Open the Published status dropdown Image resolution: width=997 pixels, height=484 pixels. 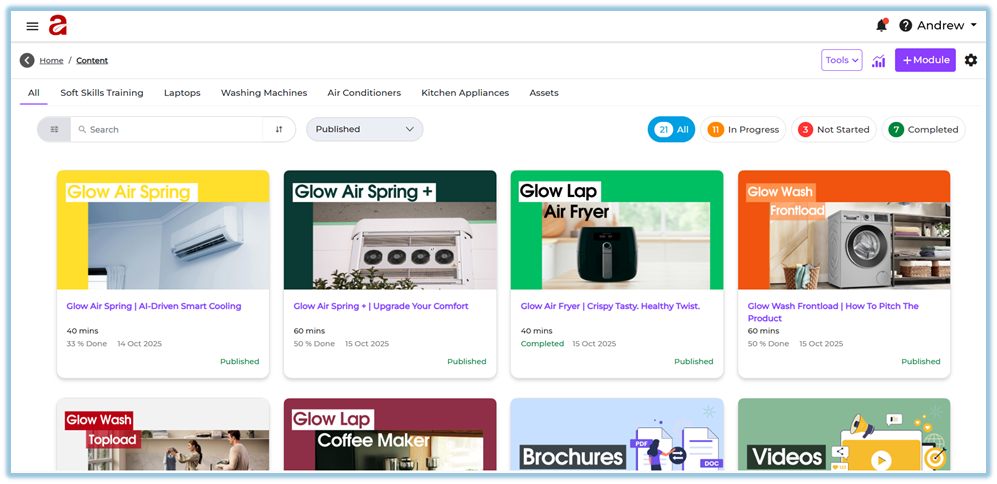point(364,129)
